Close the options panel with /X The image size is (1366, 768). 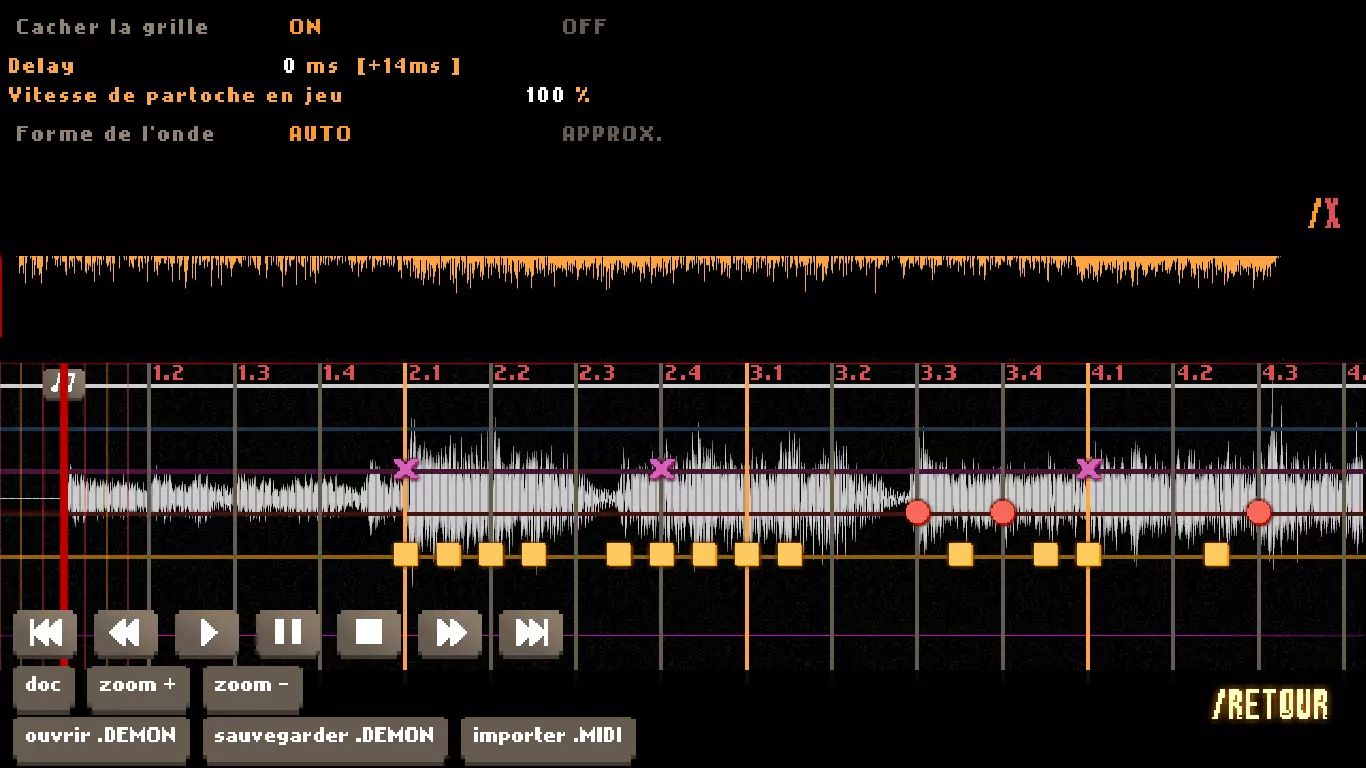click(x=1325, y=213)
